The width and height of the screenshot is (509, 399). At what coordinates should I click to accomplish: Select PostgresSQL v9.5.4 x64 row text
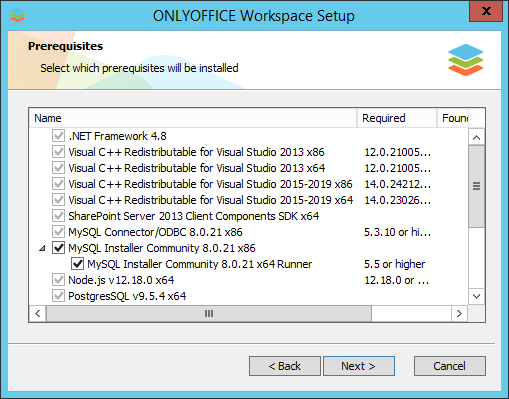click(x=127, y=296)
